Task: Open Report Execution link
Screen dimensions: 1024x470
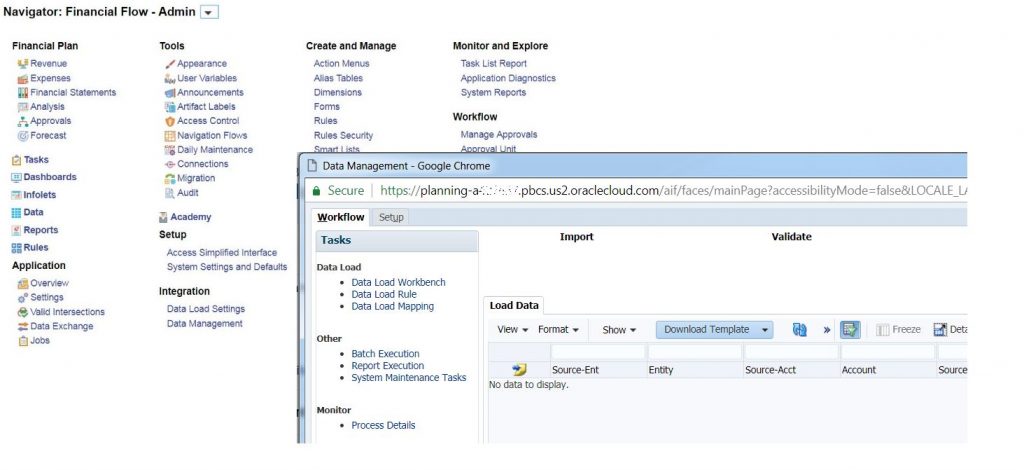Action: [x=388, y=366]
